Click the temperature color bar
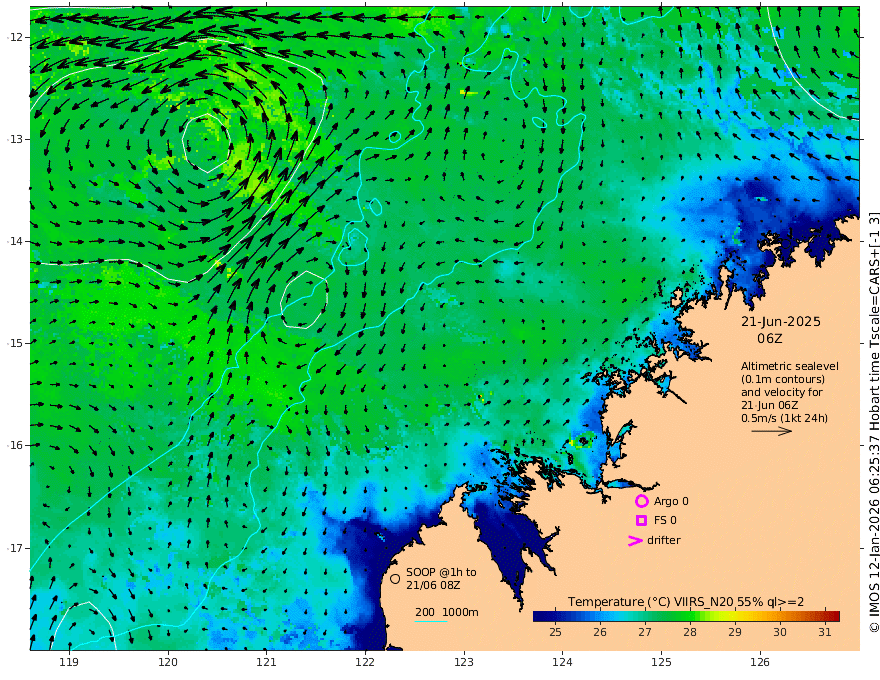The width and height of the screenshot is (880, 680). pos(686,616)
